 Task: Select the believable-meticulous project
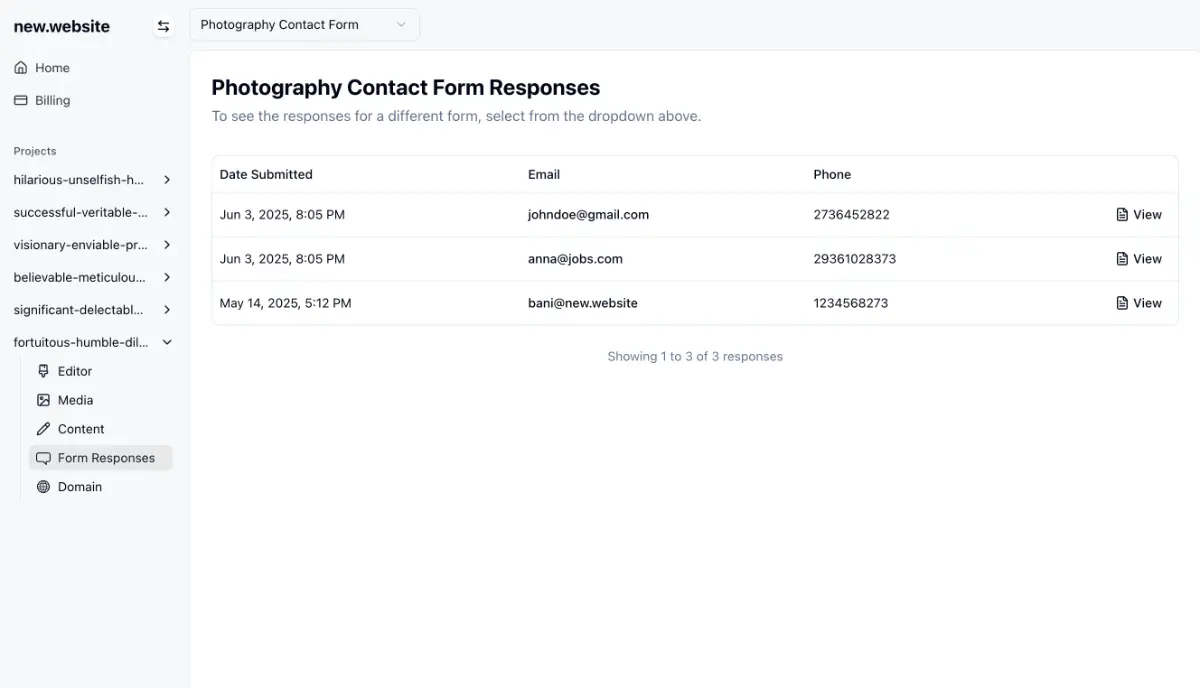80,277
